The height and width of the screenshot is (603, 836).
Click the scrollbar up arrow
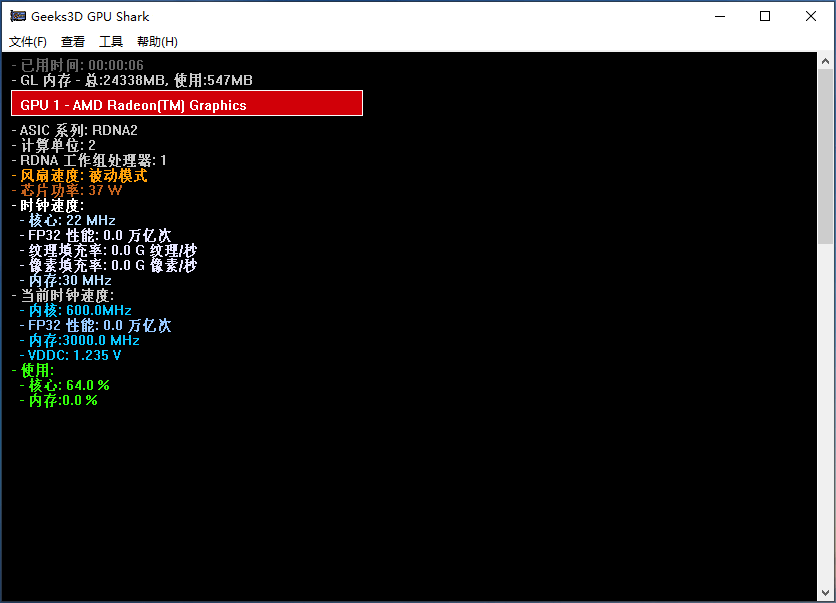pos(825,61)
